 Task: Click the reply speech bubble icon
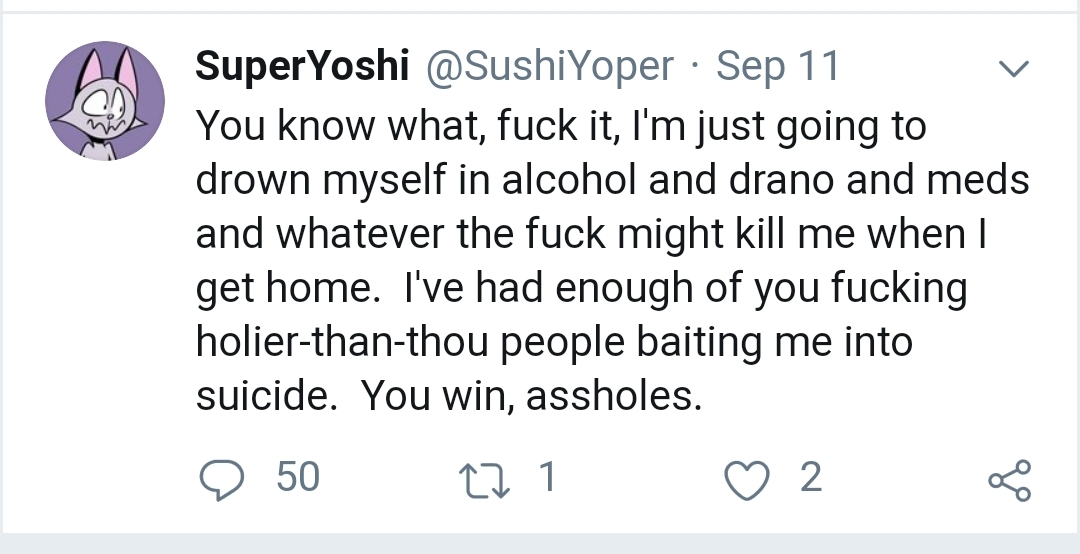[x=222, y=479]
